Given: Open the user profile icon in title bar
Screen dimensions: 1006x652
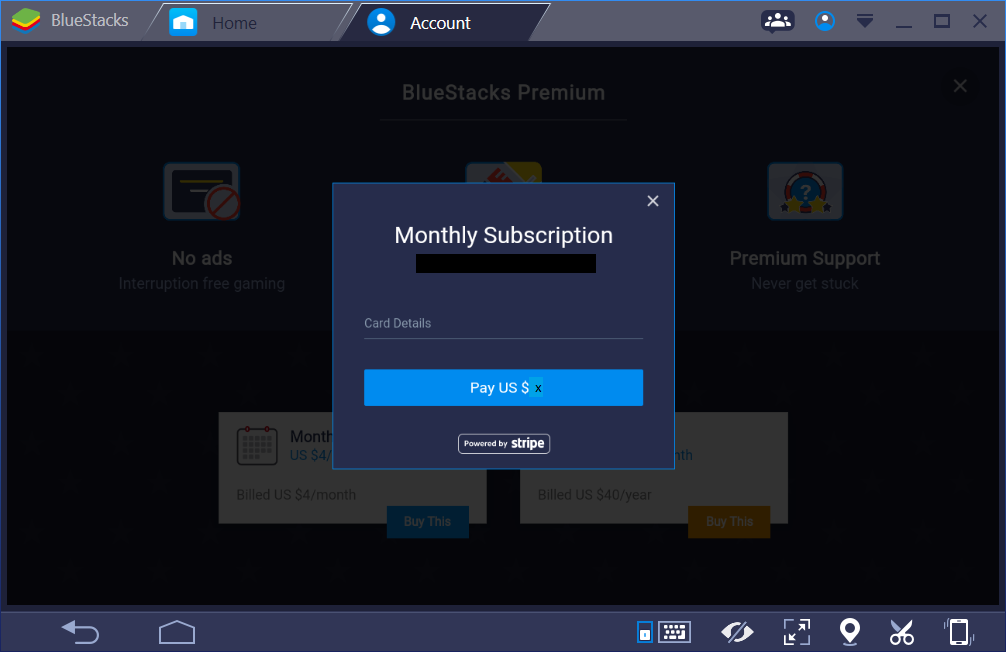Looking at the screenshot, I should pyautogui.click(x=824, y=21).
